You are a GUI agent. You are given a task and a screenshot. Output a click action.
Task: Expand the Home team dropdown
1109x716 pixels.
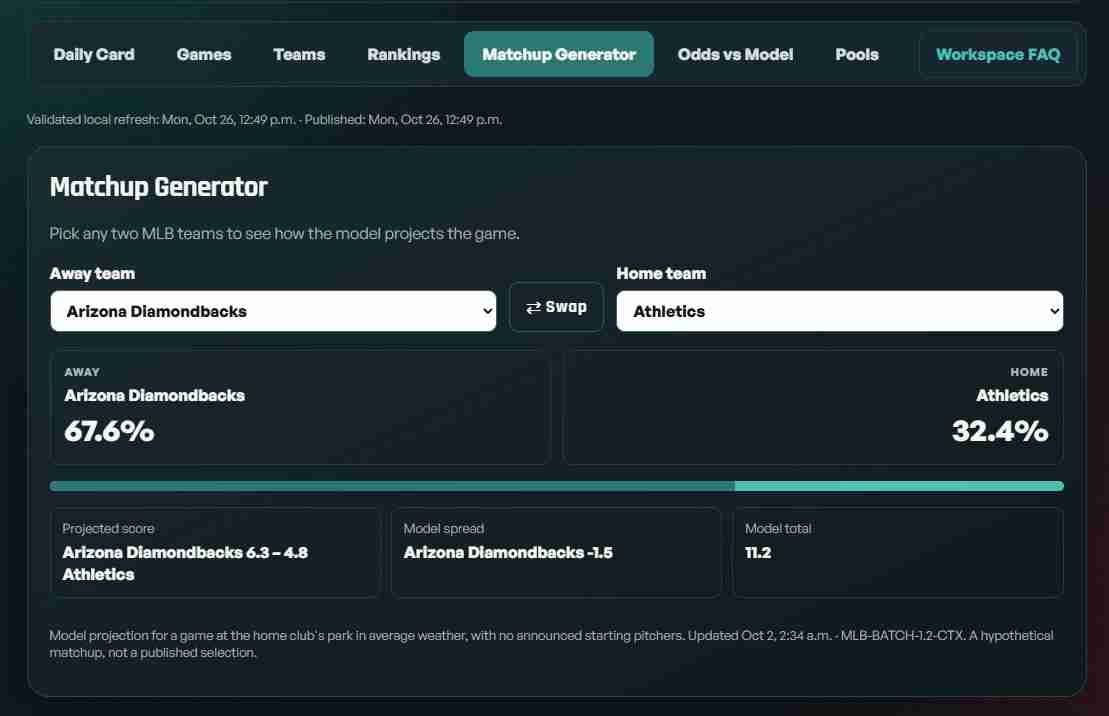click(840, 311)
